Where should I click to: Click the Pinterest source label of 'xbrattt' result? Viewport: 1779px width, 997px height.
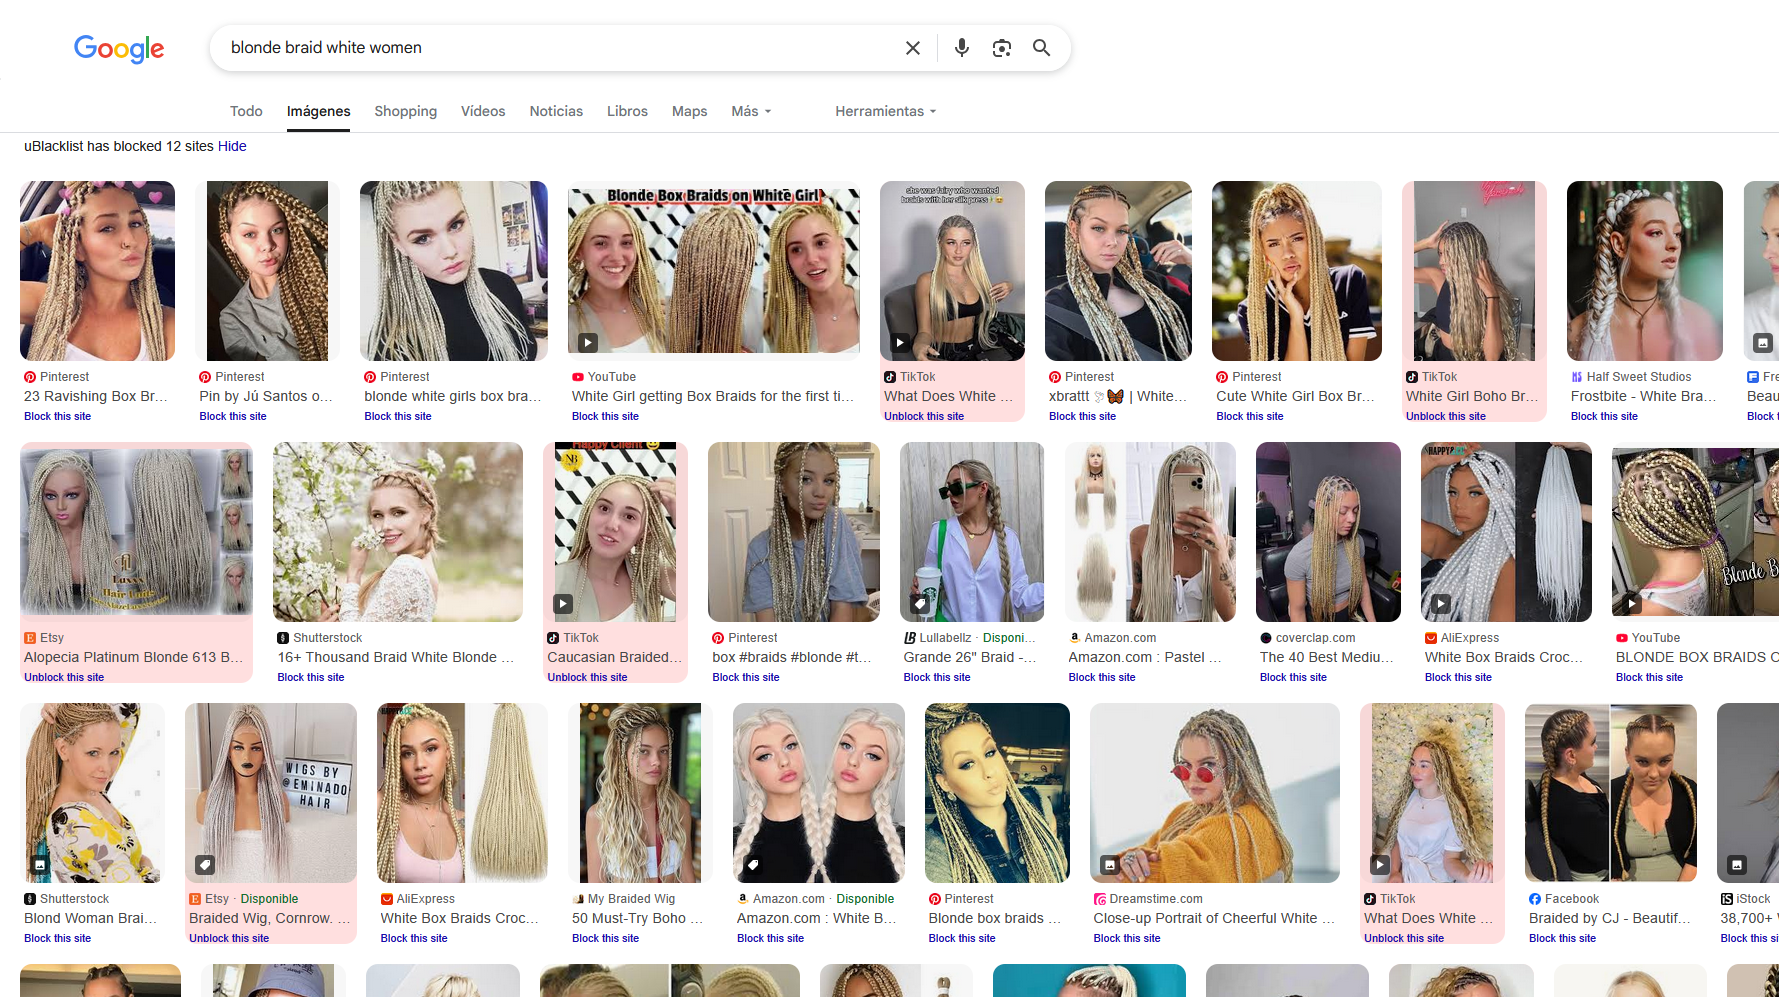click(1089, 377)
